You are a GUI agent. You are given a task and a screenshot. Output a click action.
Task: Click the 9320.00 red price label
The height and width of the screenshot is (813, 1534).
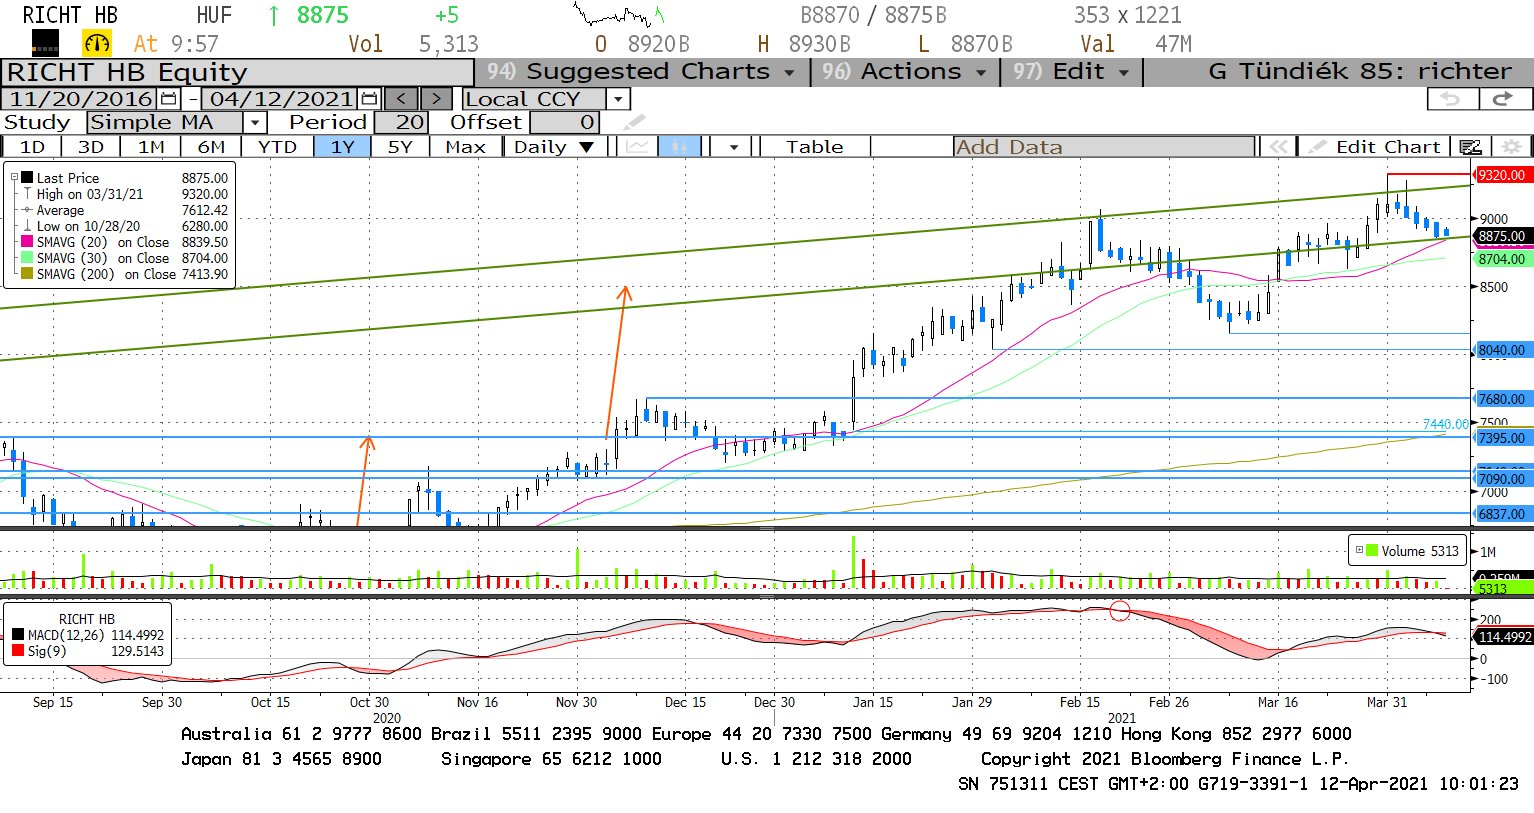coord(1502,175)
